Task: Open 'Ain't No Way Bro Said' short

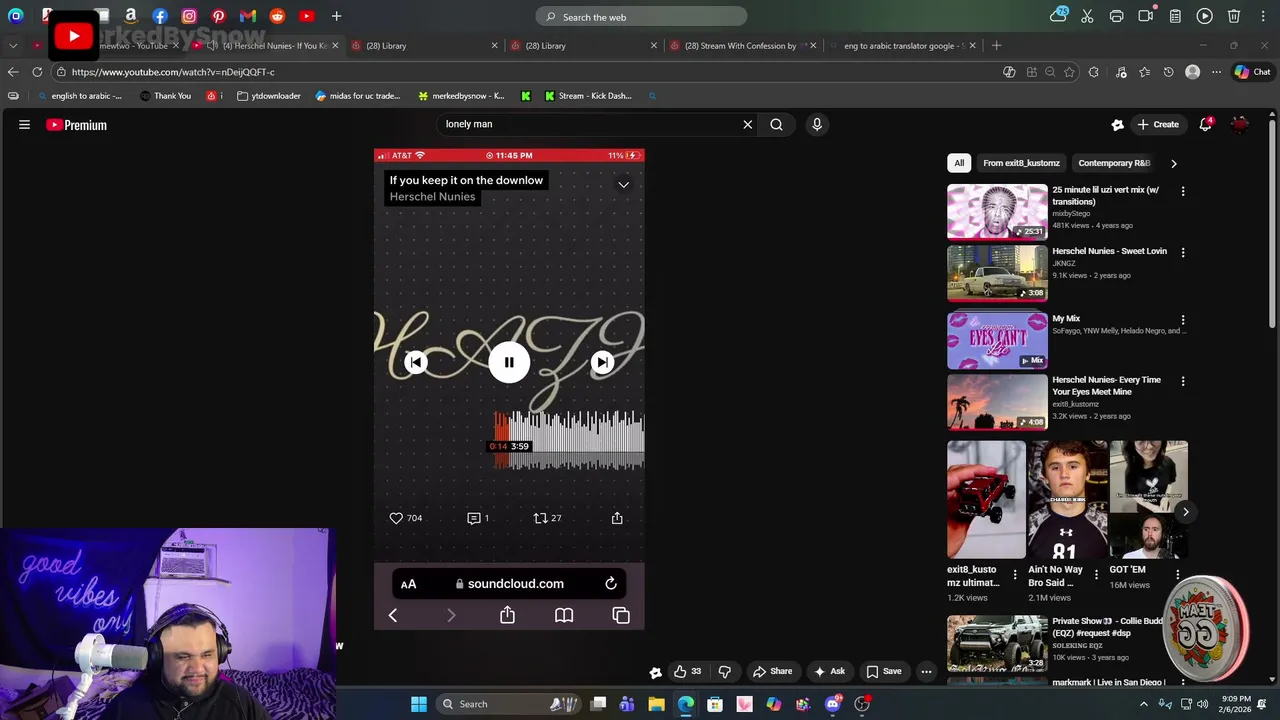Action: click(x=1067, y=500)
